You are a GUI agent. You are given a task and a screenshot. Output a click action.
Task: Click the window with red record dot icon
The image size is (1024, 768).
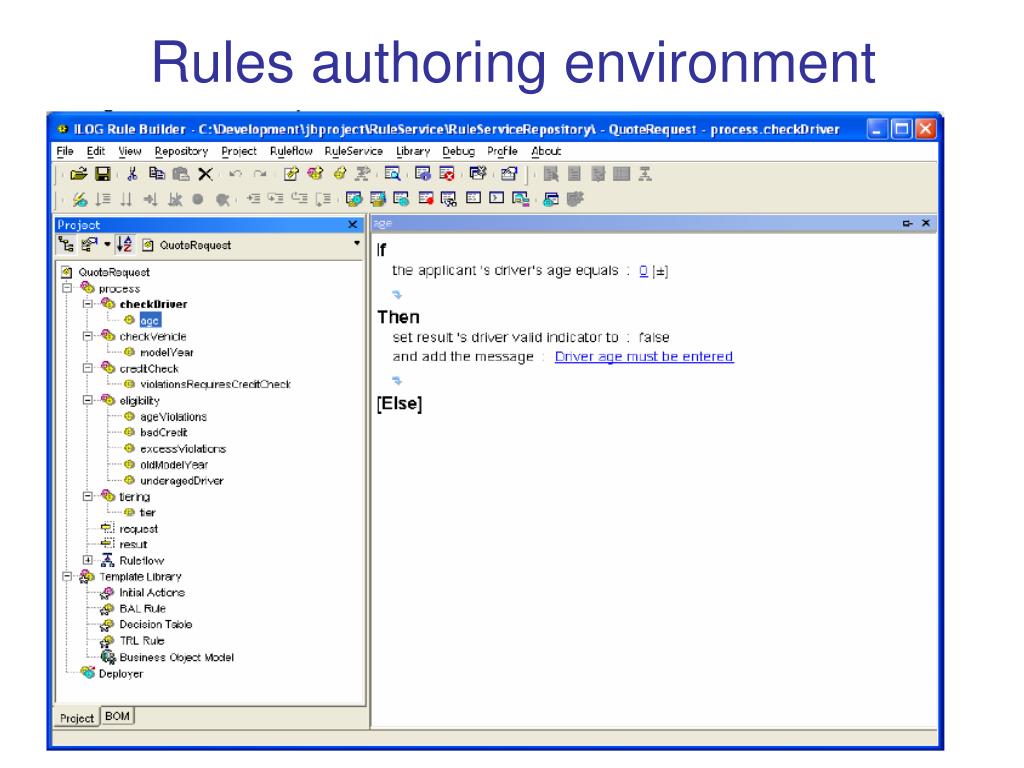click(426, 199)
